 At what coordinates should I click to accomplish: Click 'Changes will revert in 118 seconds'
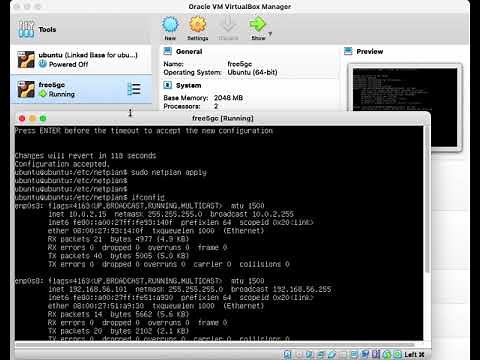(85, 156)
